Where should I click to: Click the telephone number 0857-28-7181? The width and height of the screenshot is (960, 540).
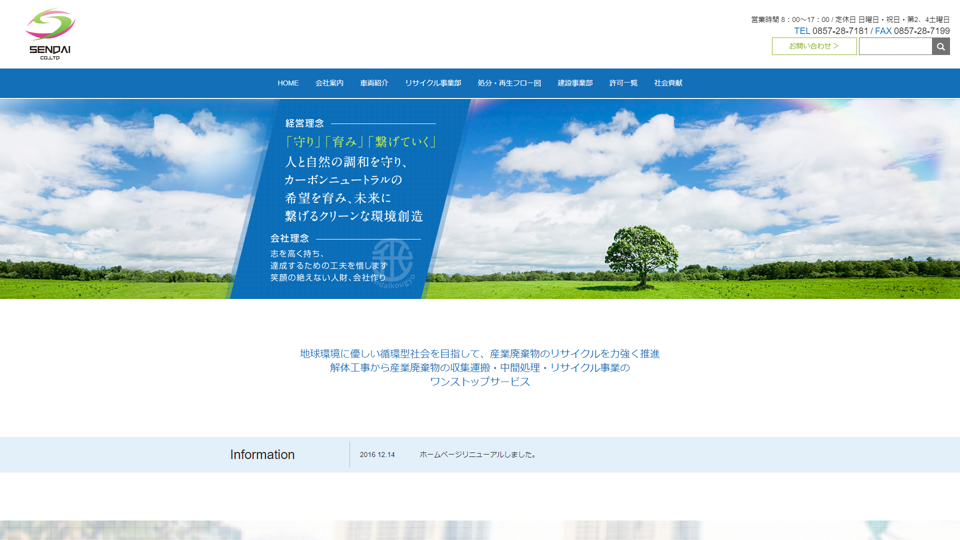point(839,31)
